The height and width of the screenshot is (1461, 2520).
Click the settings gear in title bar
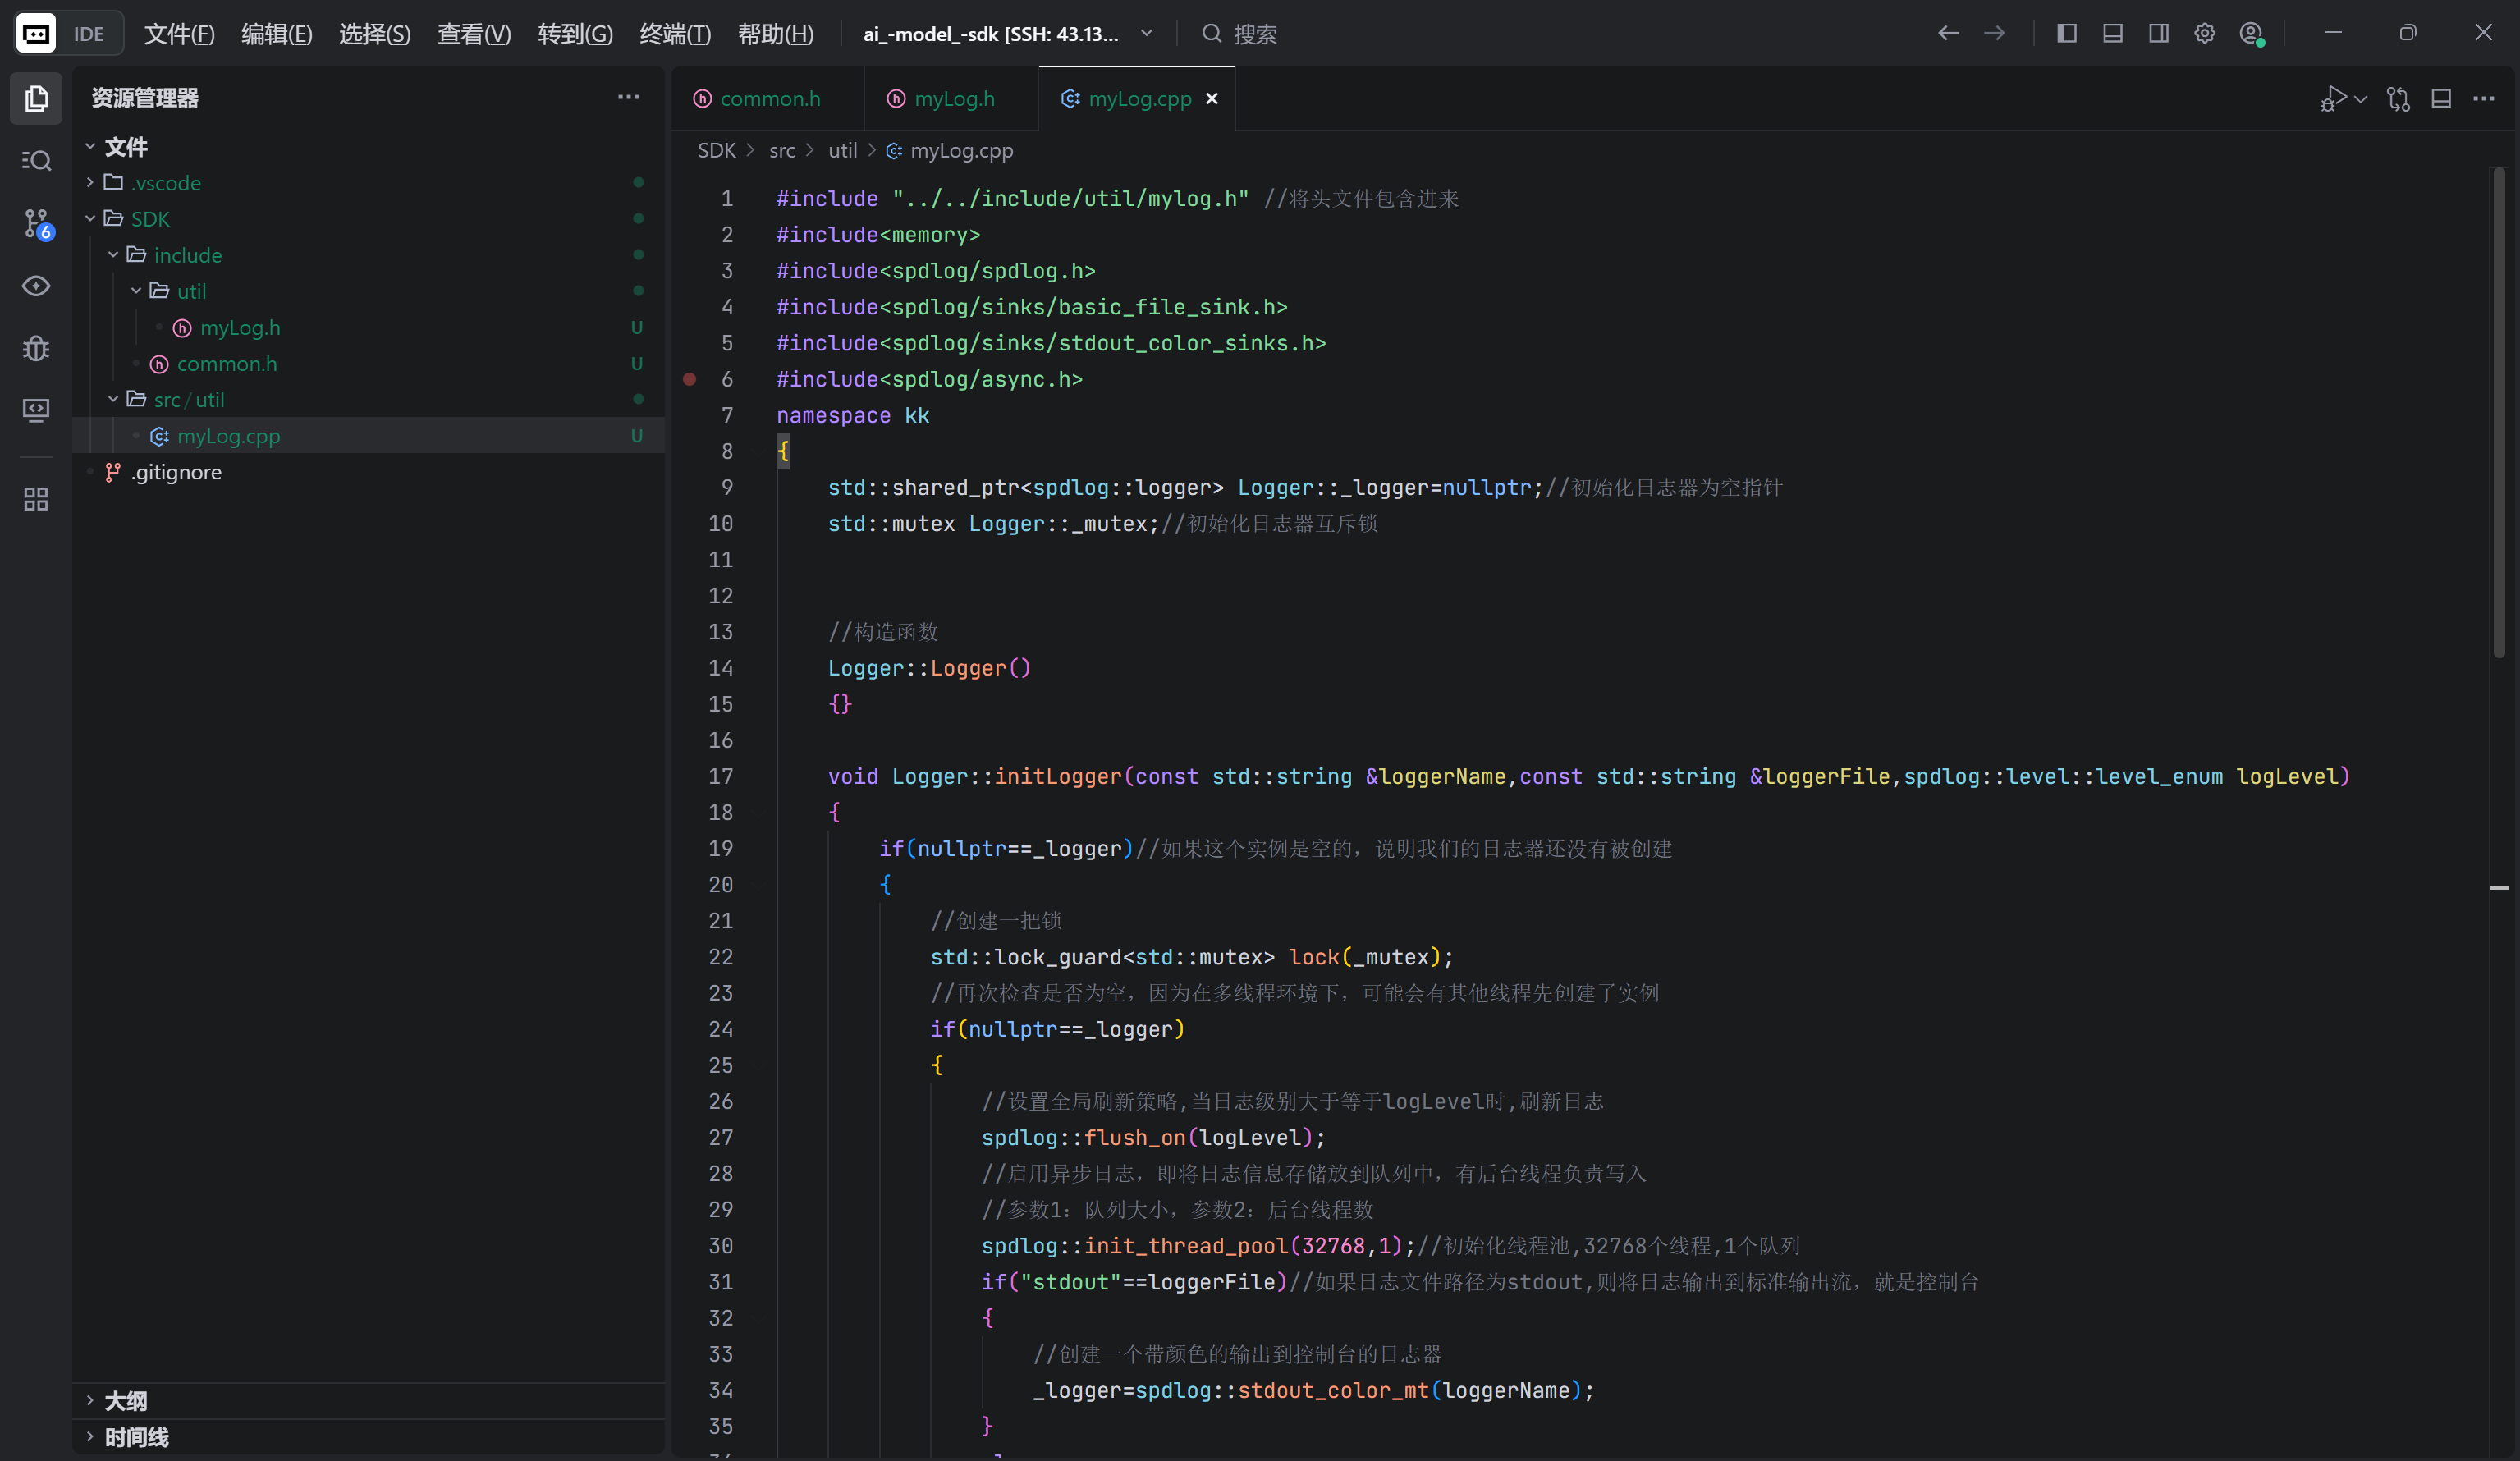click(2204, 33)
